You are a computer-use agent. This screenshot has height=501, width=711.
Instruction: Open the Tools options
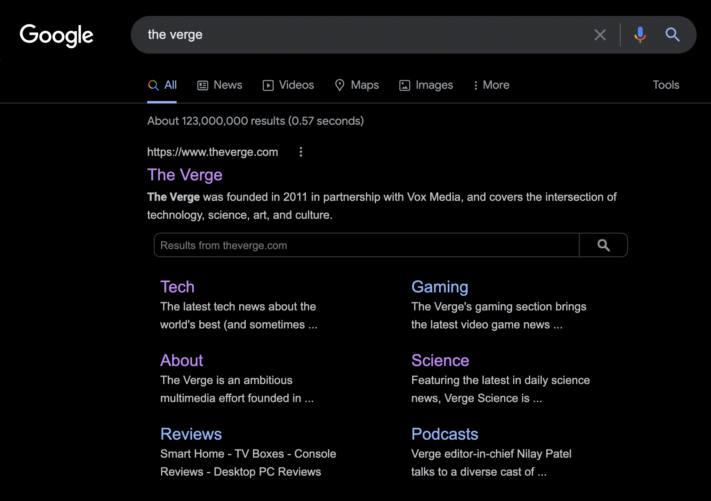coord(666,85)
